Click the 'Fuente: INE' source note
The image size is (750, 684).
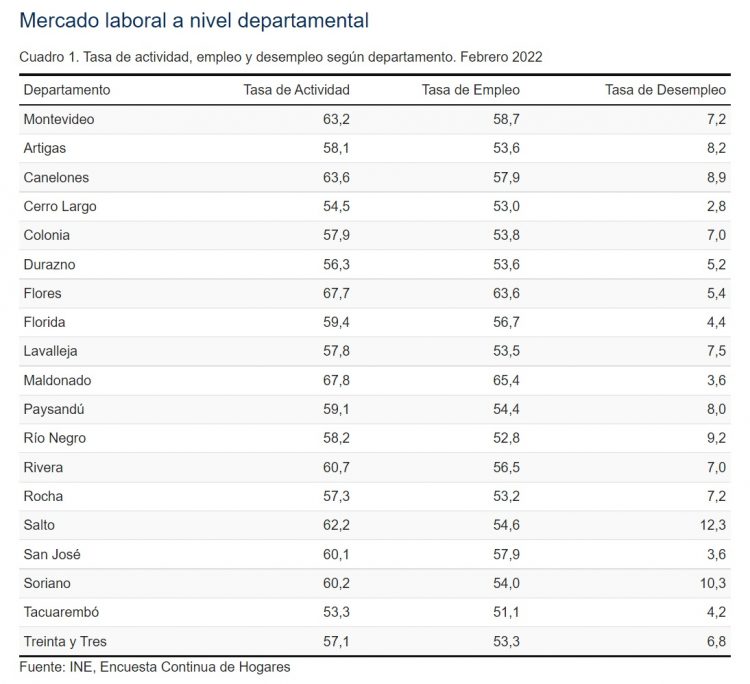point(155,666)
